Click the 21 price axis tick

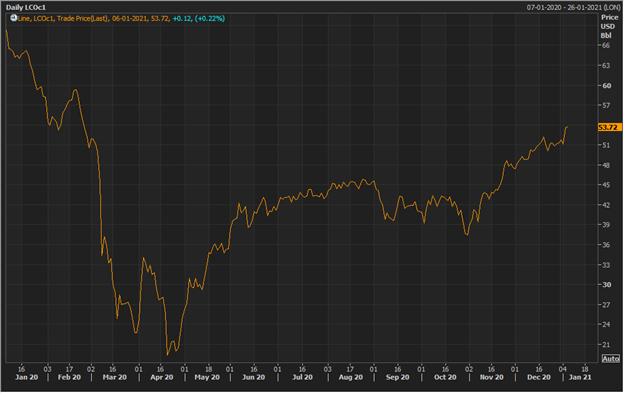pyautogui.click(x=606, y=344)
